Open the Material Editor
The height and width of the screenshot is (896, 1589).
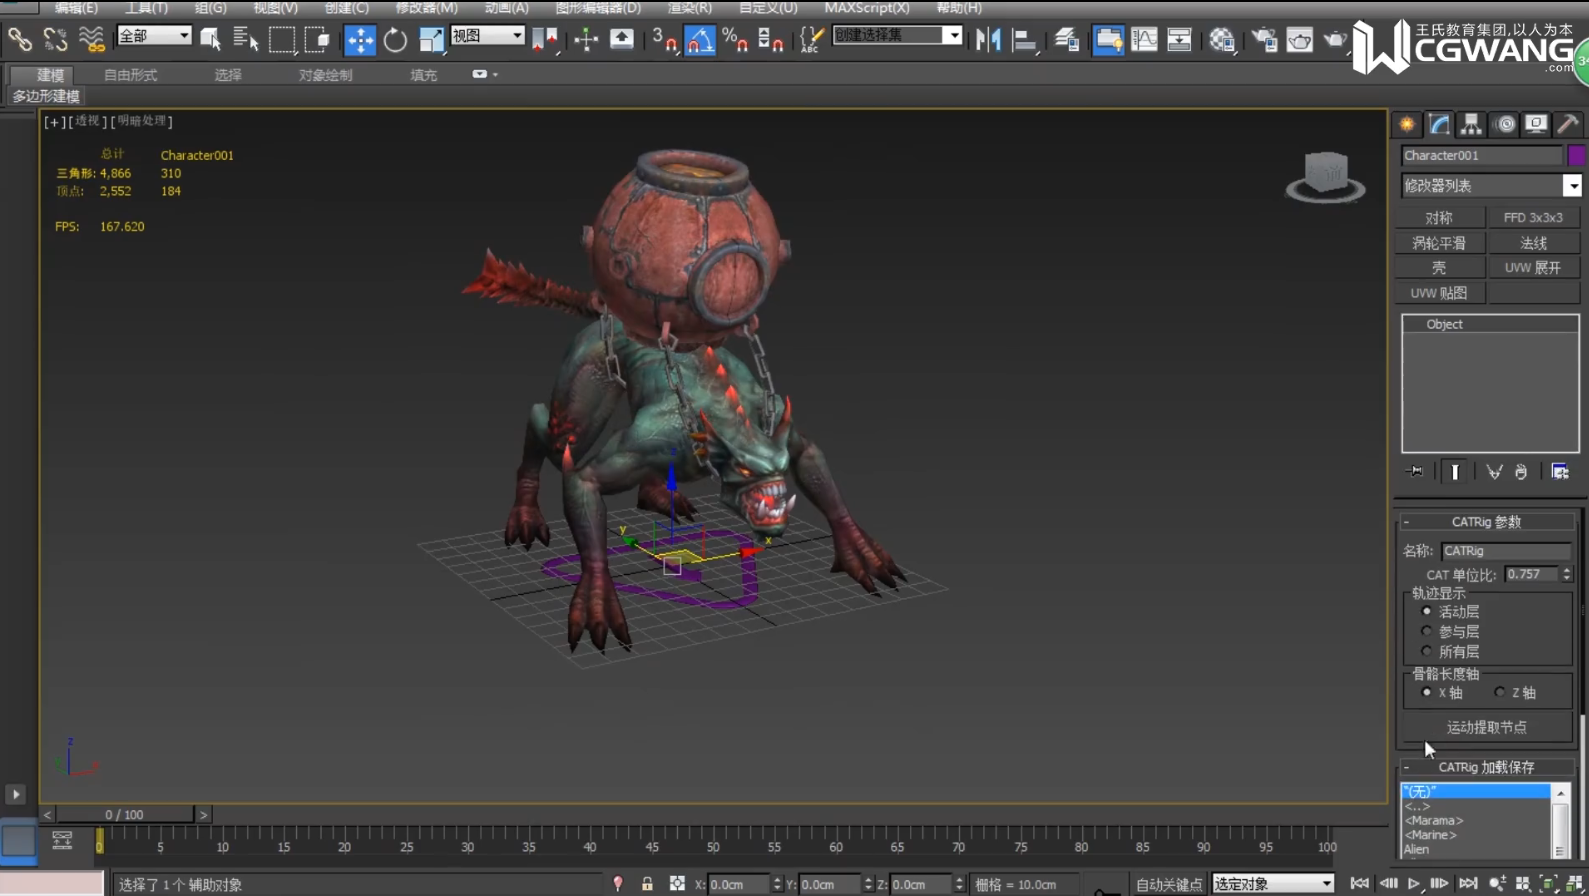(x=1222, y=39)
